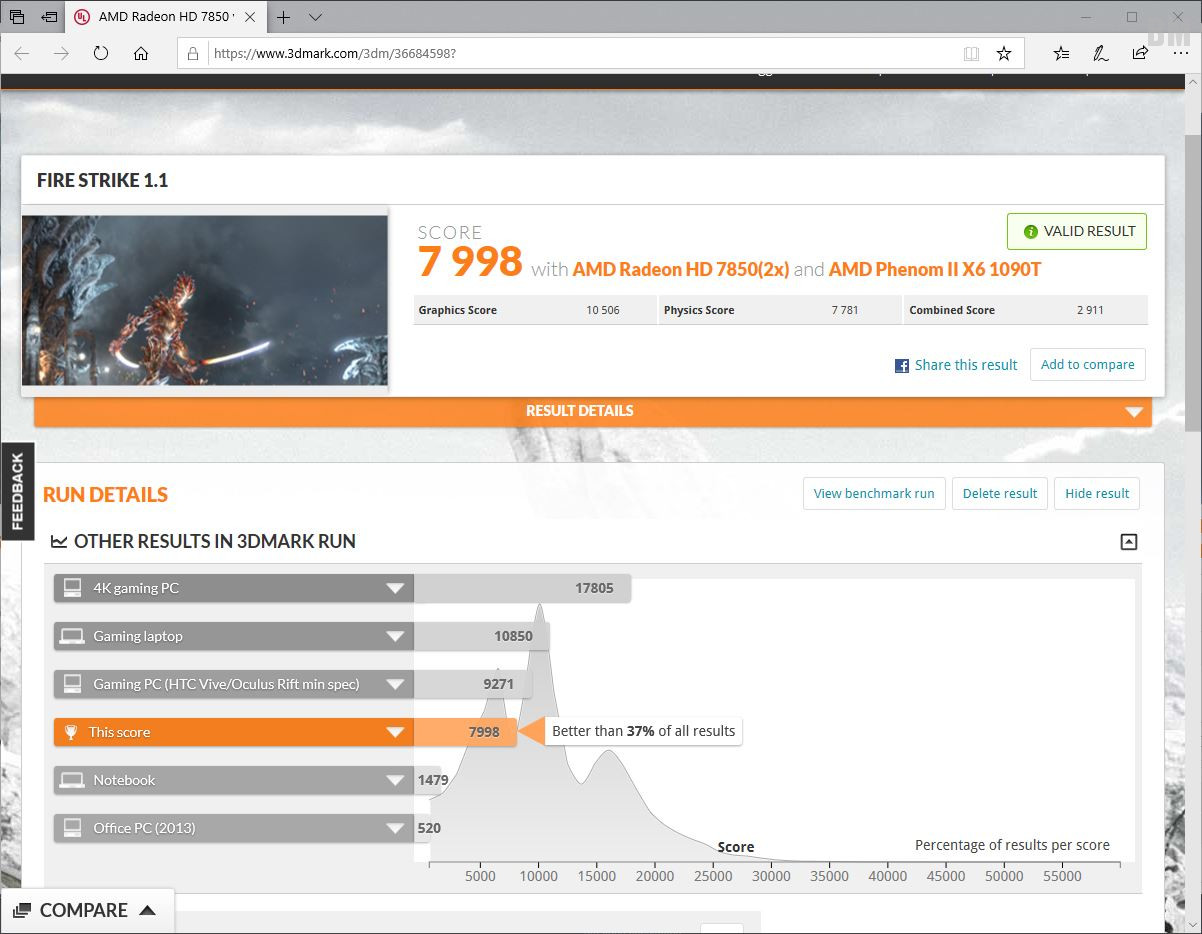The image size is (1202, 934).
Task: Click the Notebook laptop icon
Action: [x=72, y=780]
